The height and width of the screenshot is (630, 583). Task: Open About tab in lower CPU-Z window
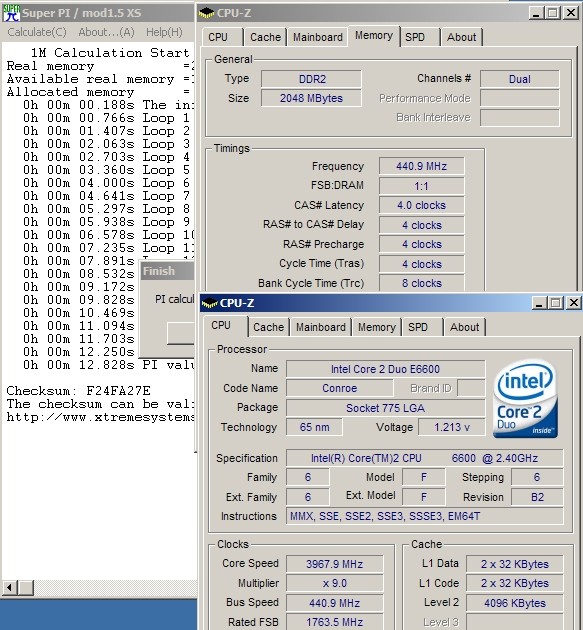[x=465, y=327]
